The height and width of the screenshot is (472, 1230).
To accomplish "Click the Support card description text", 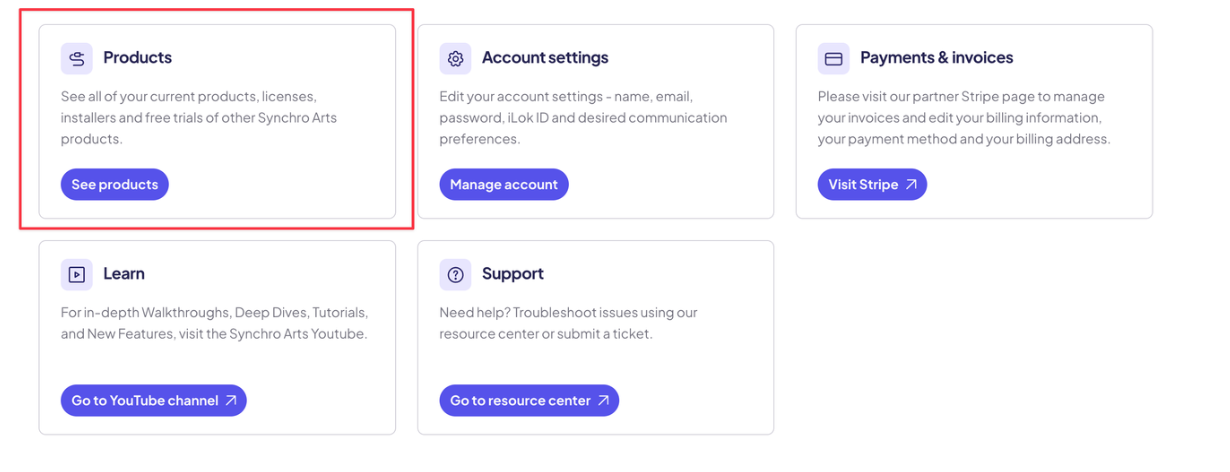I will click(x=567, y=323).
